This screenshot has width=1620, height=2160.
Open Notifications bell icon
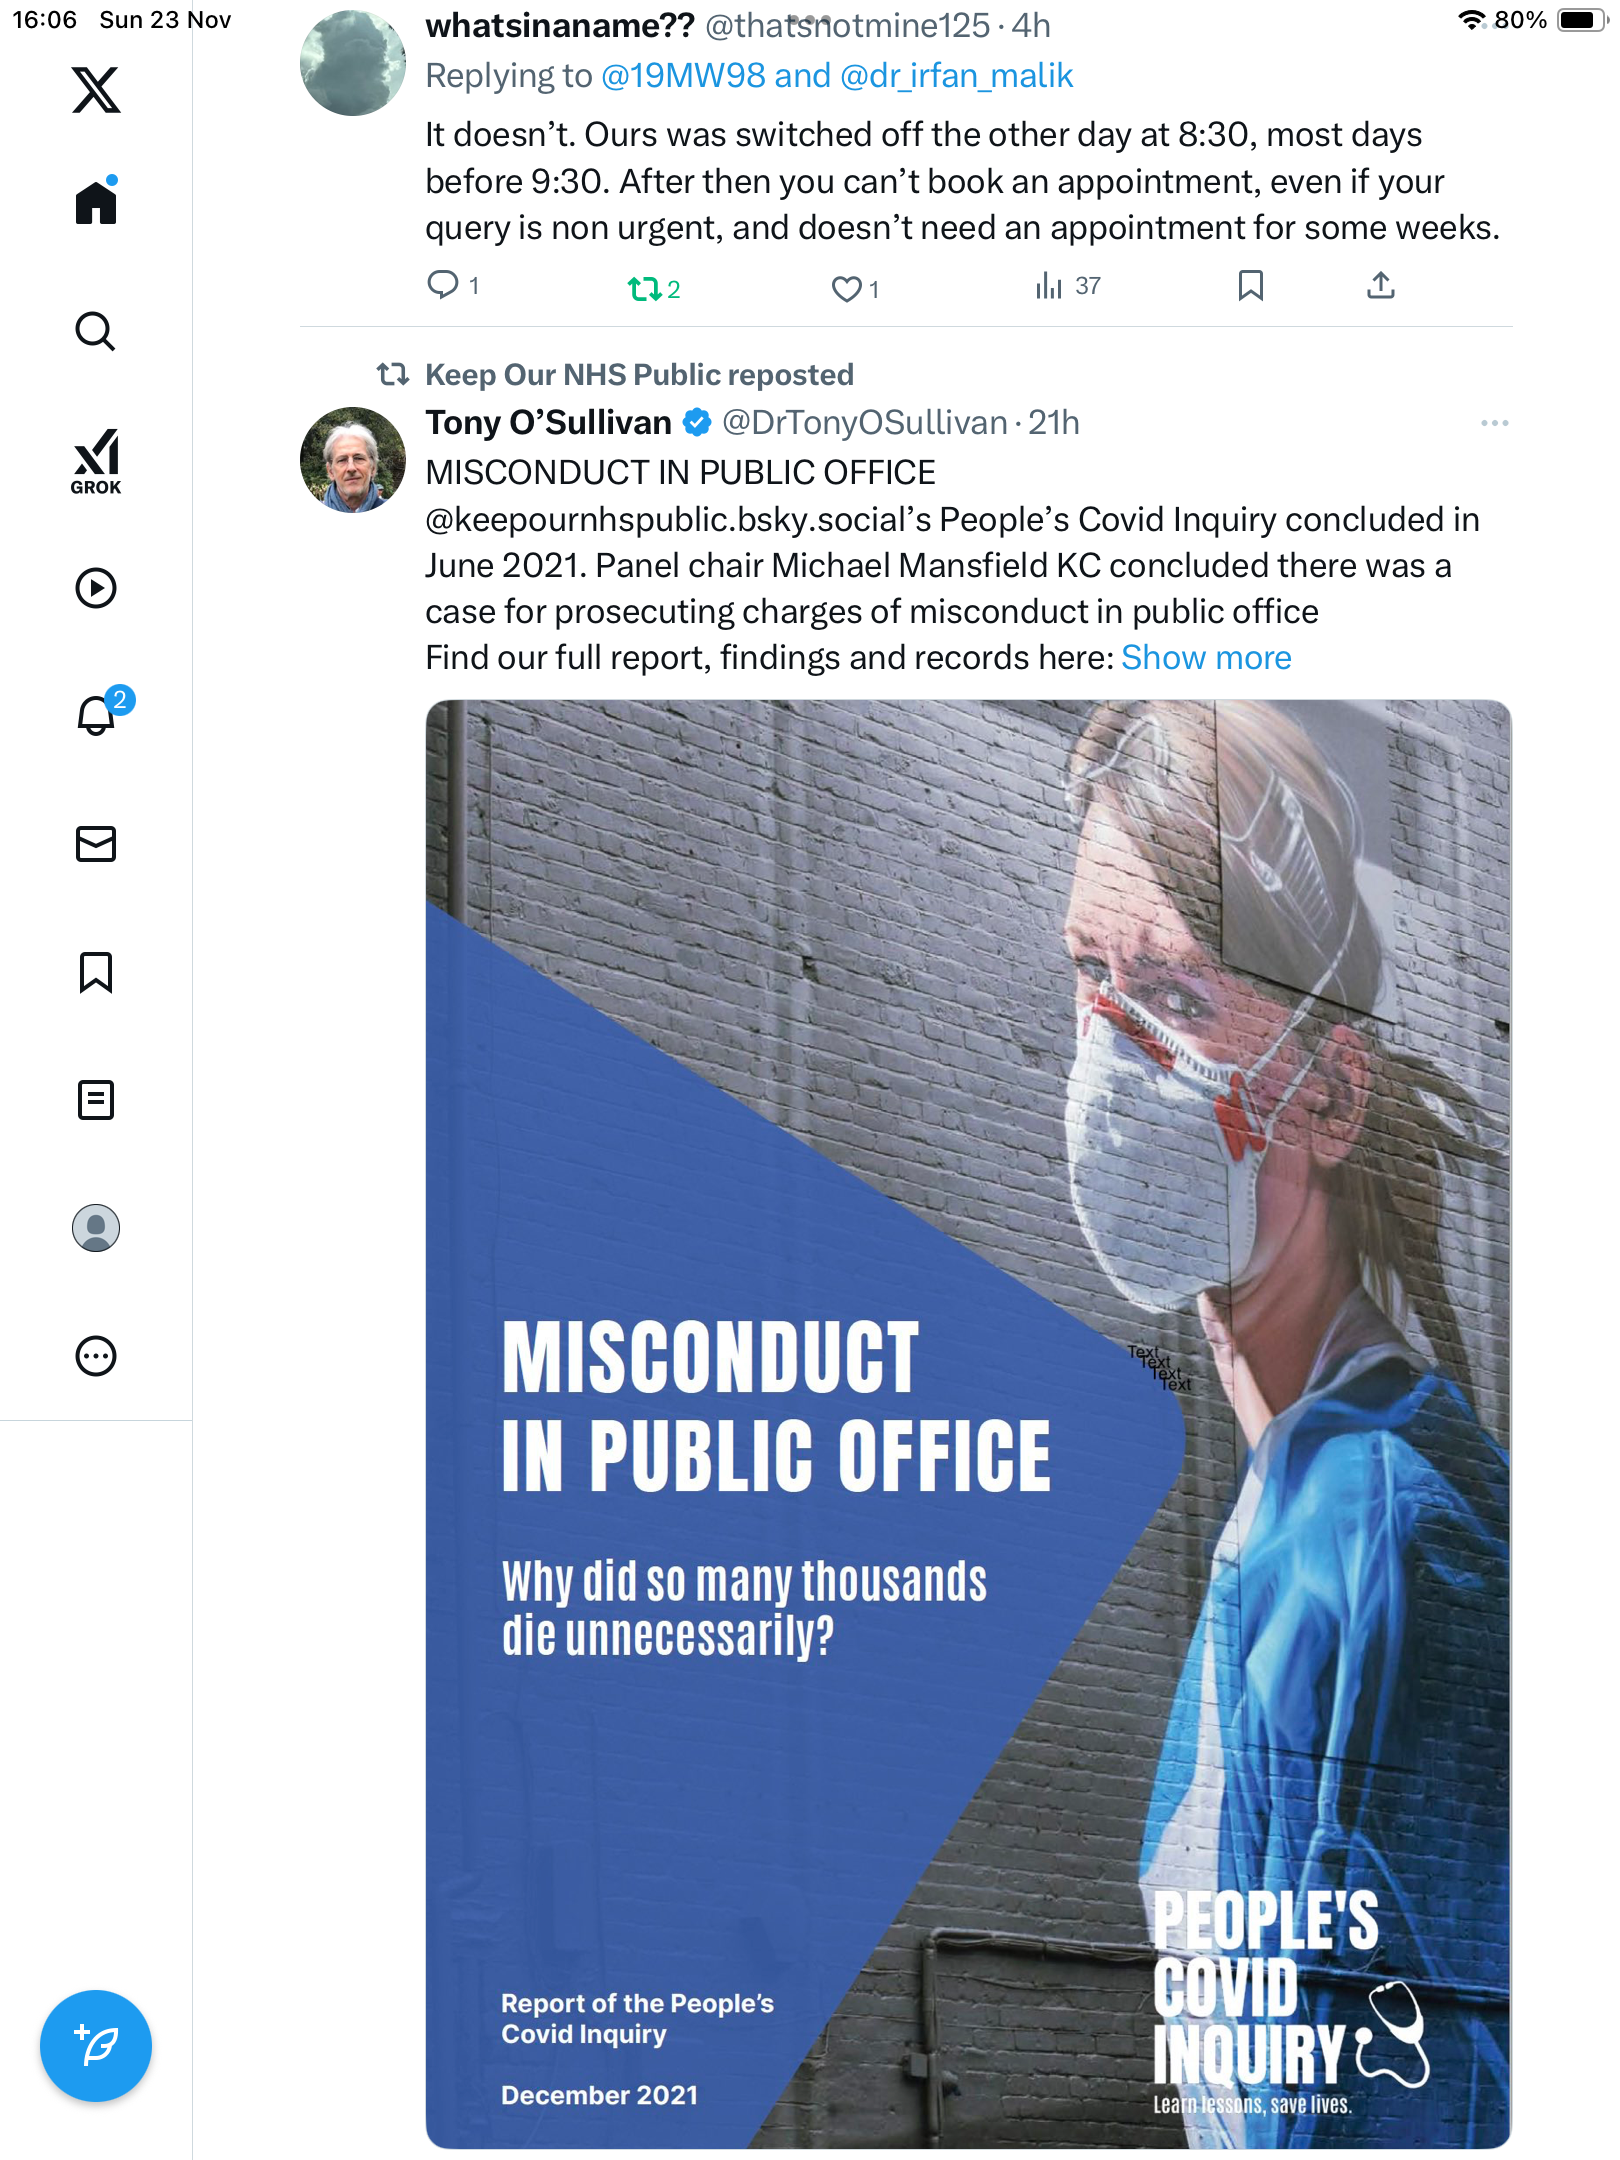pos(96,716)
